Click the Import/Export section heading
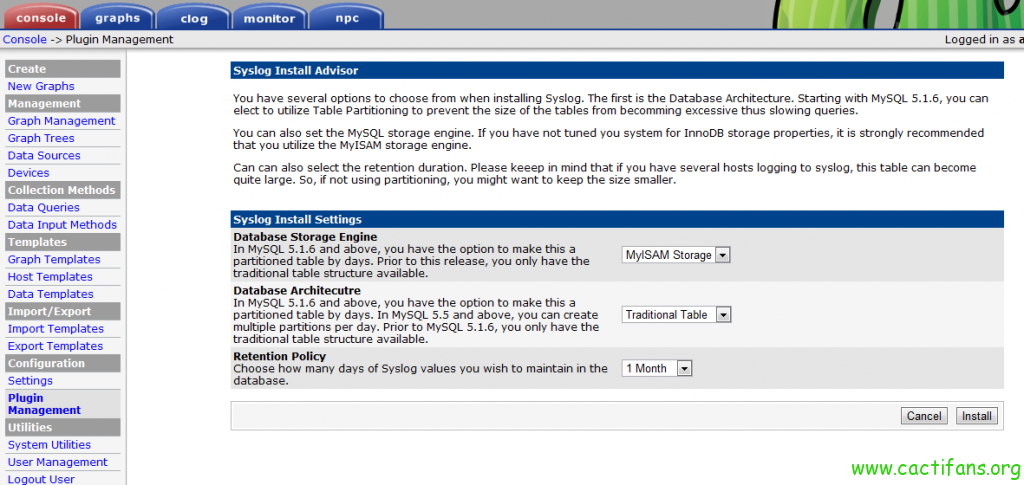Image resolution: width=1024 pixels, height=485 pixels. [63, 311]
